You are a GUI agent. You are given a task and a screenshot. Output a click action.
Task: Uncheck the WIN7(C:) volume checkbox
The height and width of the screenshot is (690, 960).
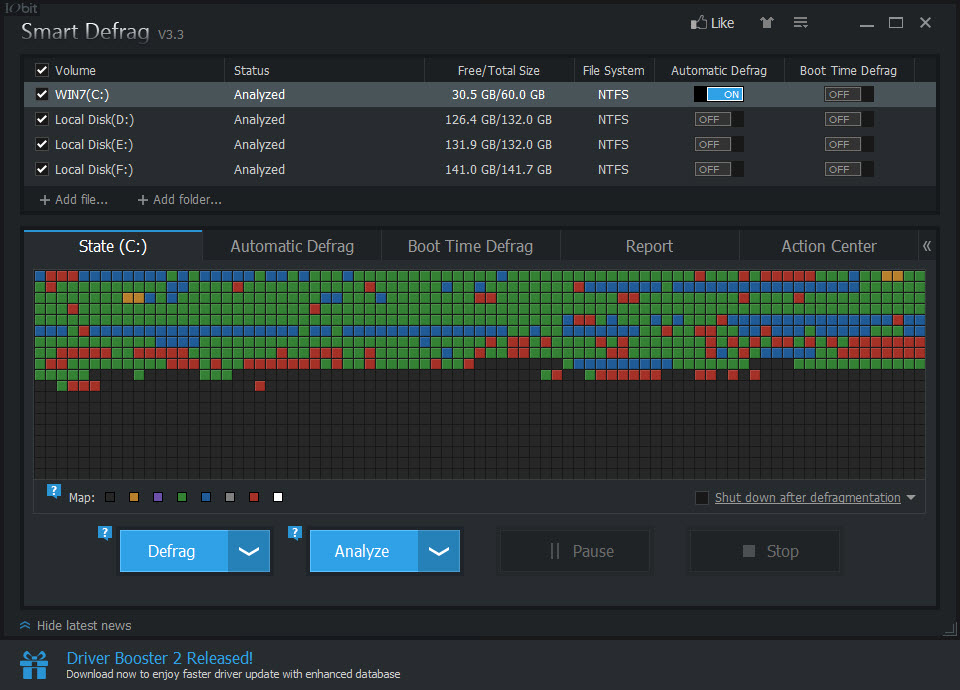point(42,94)
